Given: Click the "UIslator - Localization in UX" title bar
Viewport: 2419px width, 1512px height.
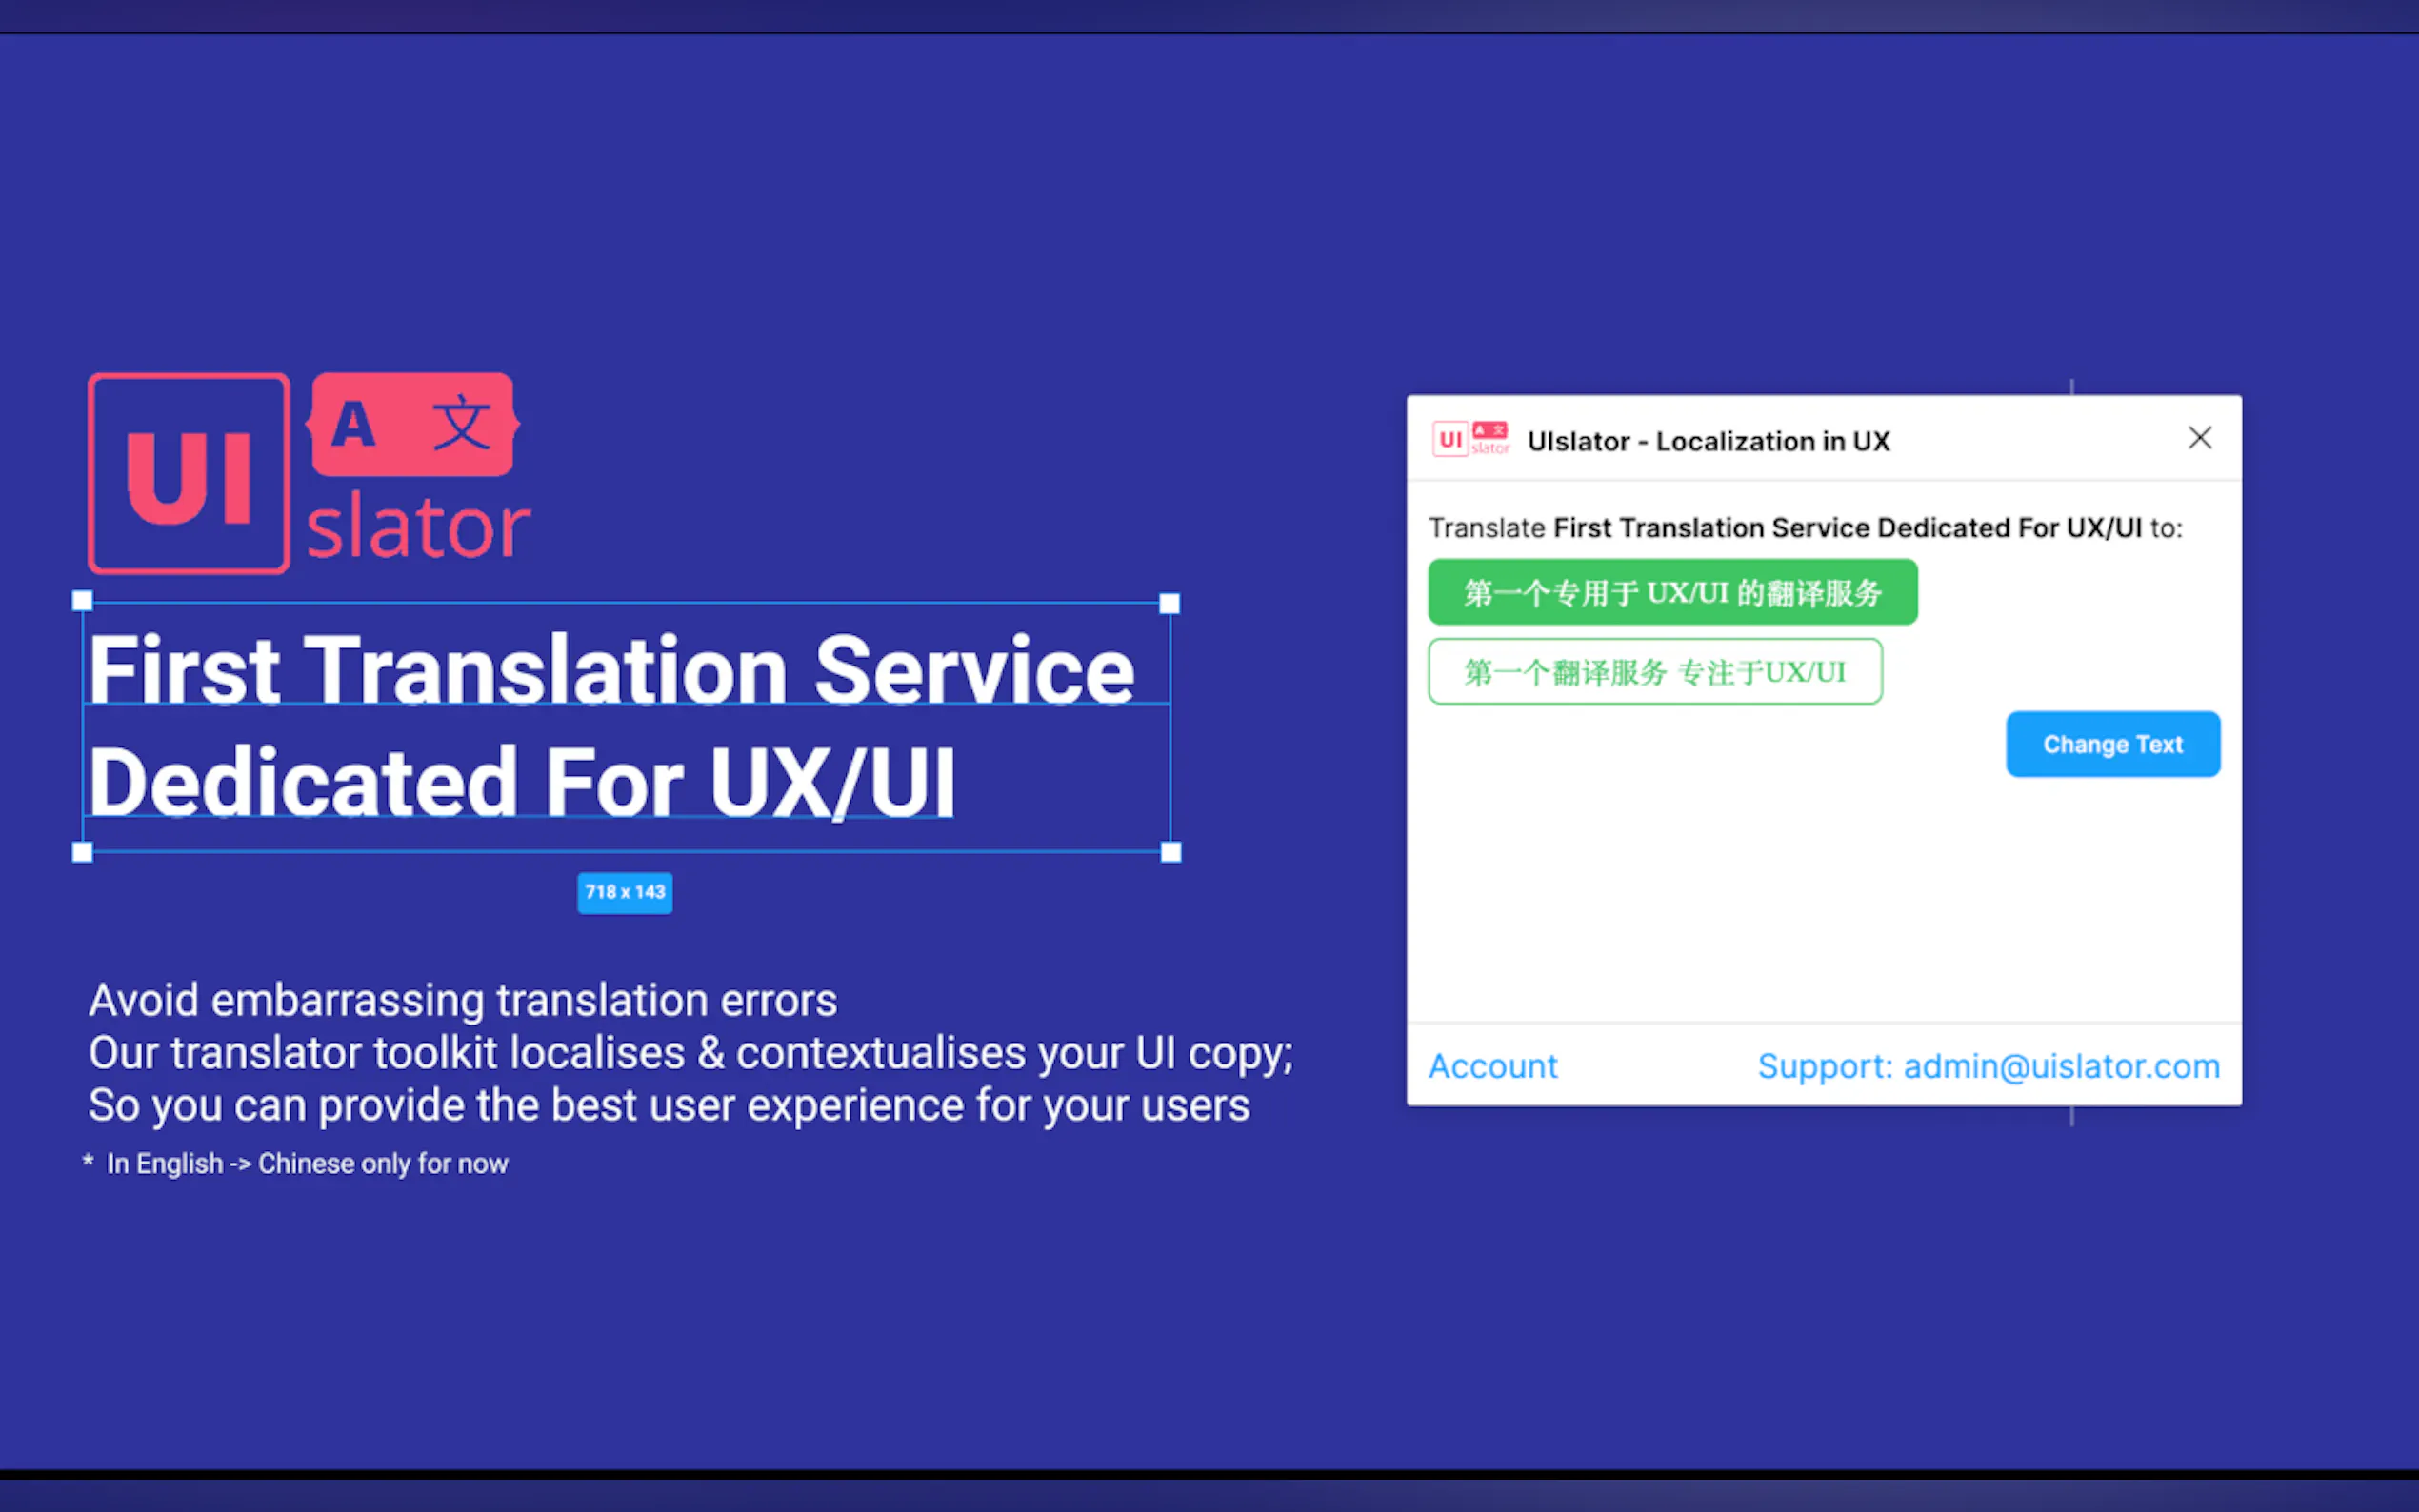Looking at the screenshot, I should [x=1708, y=441].
